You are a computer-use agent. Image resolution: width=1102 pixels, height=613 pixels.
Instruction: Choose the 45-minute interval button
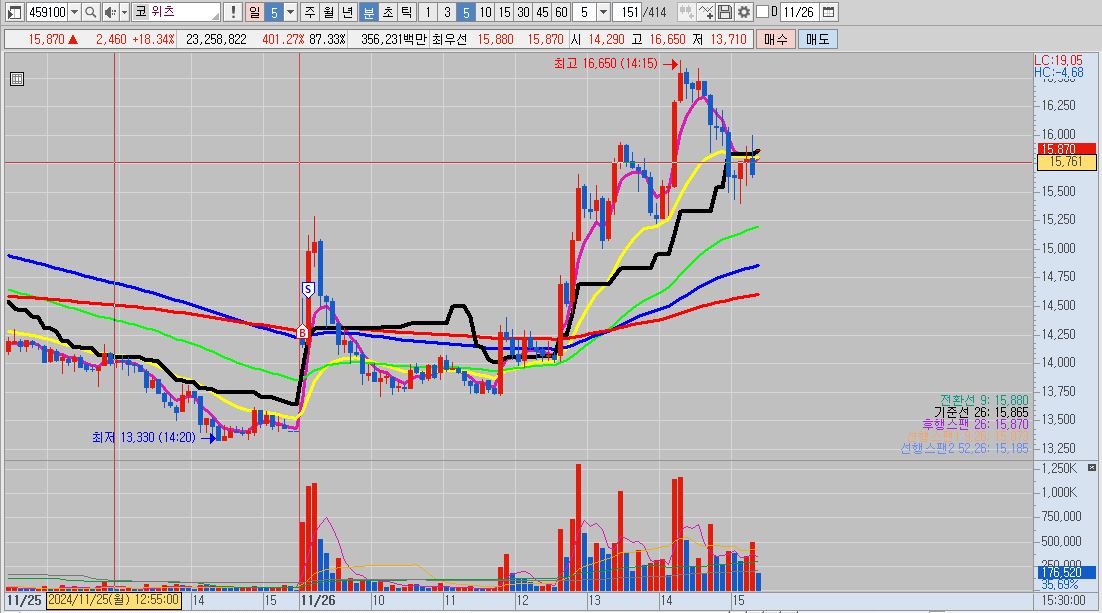pos(542,12)
